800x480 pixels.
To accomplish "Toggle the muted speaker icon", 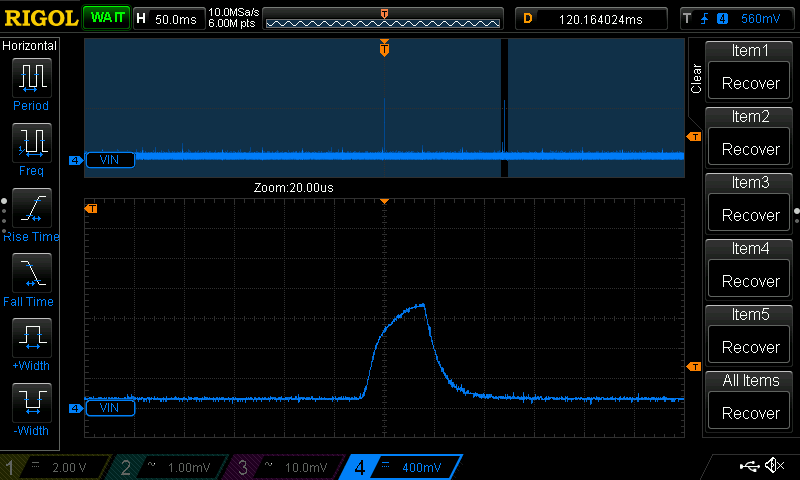I will (x=775, y=465).
